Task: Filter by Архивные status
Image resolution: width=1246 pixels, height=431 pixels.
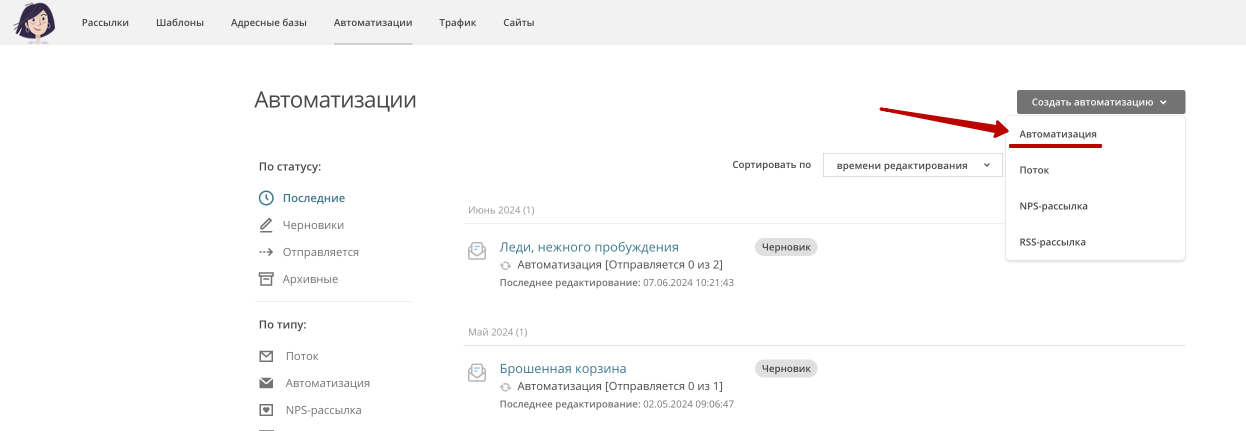Action: 310,279
